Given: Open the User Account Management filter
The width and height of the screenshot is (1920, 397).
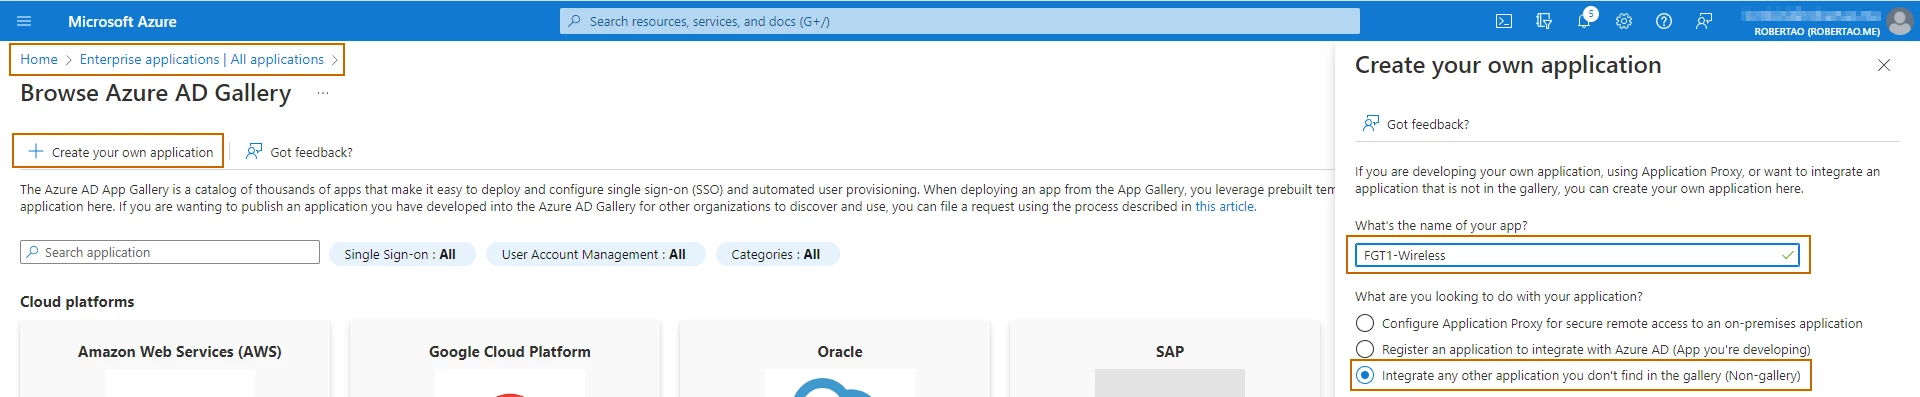Looking at the screenshot, I should 595,254.
